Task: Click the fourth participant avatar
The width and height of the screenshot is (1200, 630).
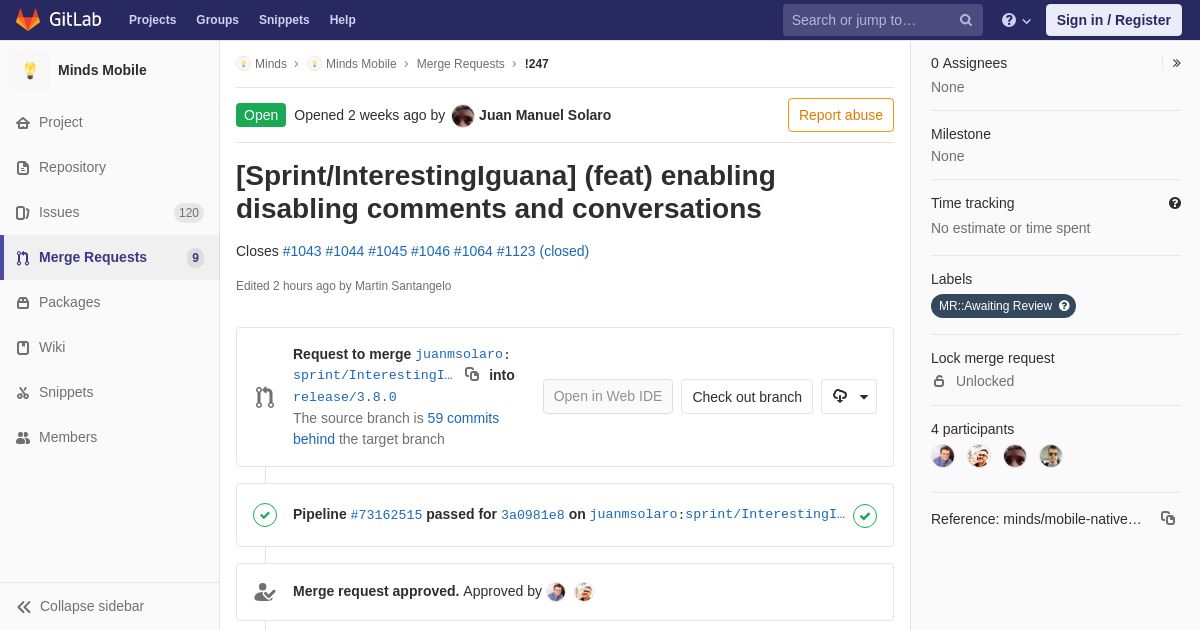Action: pyautogui.click(x=1051, y=456)
